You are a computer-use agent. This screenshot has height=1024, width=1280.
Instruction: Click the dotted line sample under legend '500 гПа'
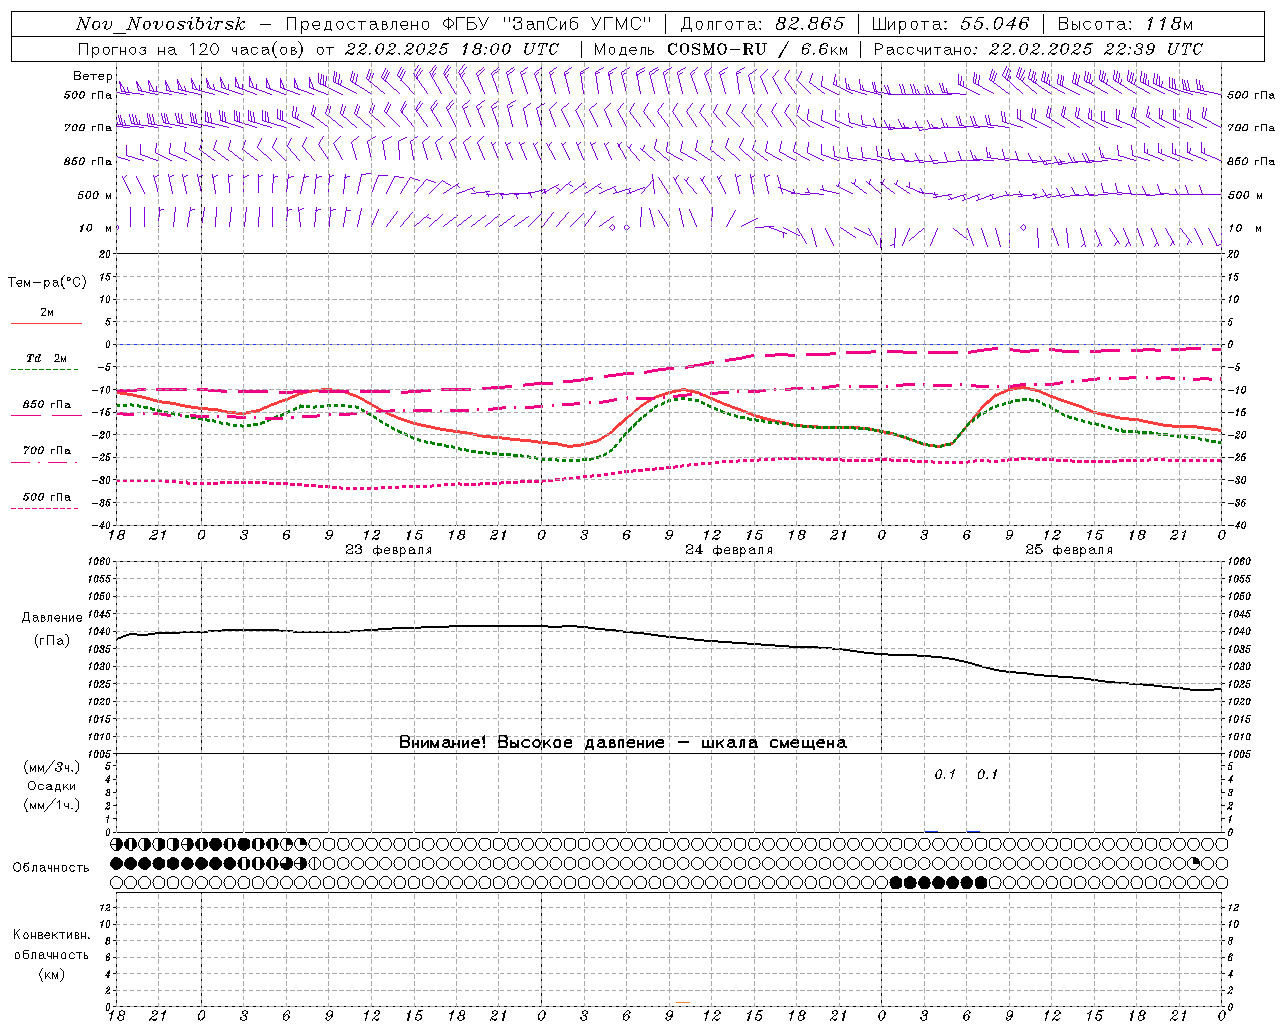(x=45, y=509)
